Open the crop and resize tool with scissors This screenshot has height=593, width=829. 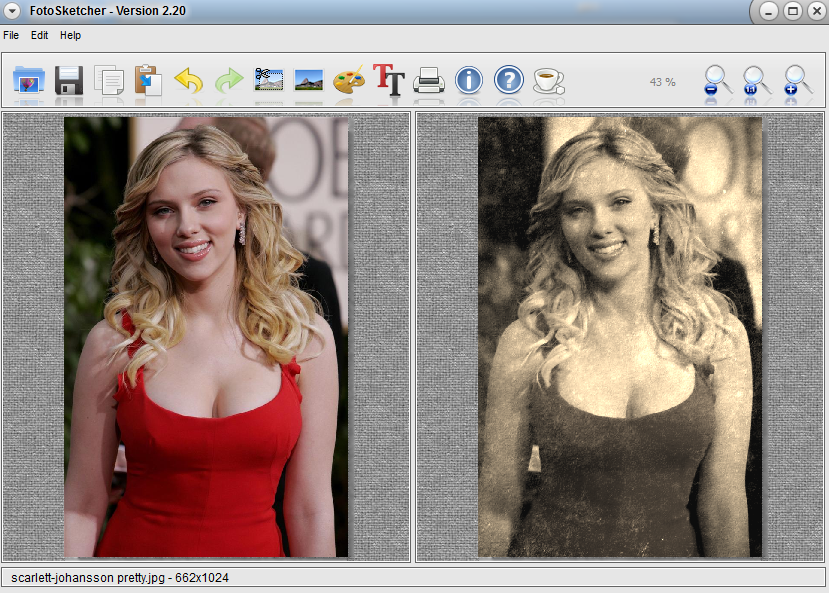(x=269, y=80)
